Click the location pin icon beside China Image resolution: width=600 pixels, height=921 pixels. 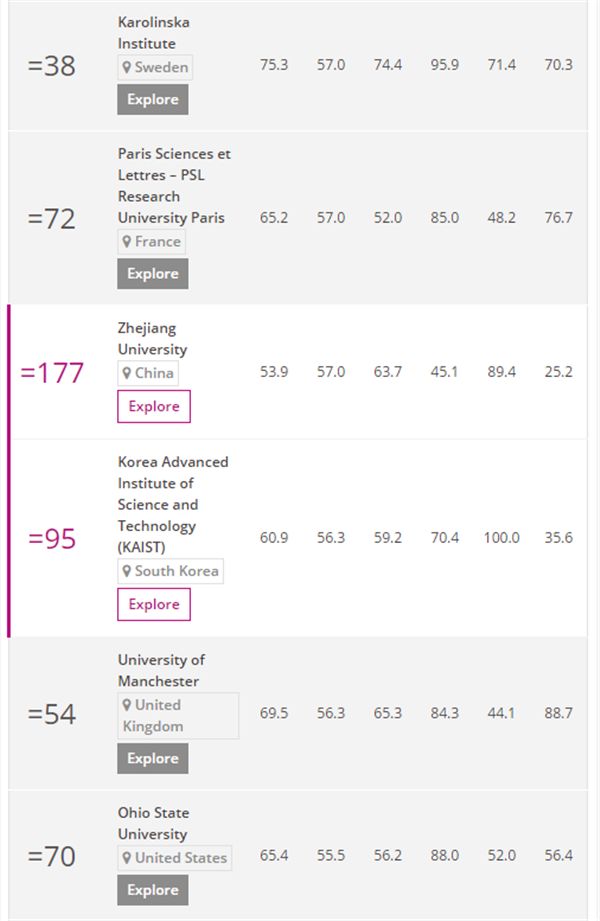click(127, 374)
